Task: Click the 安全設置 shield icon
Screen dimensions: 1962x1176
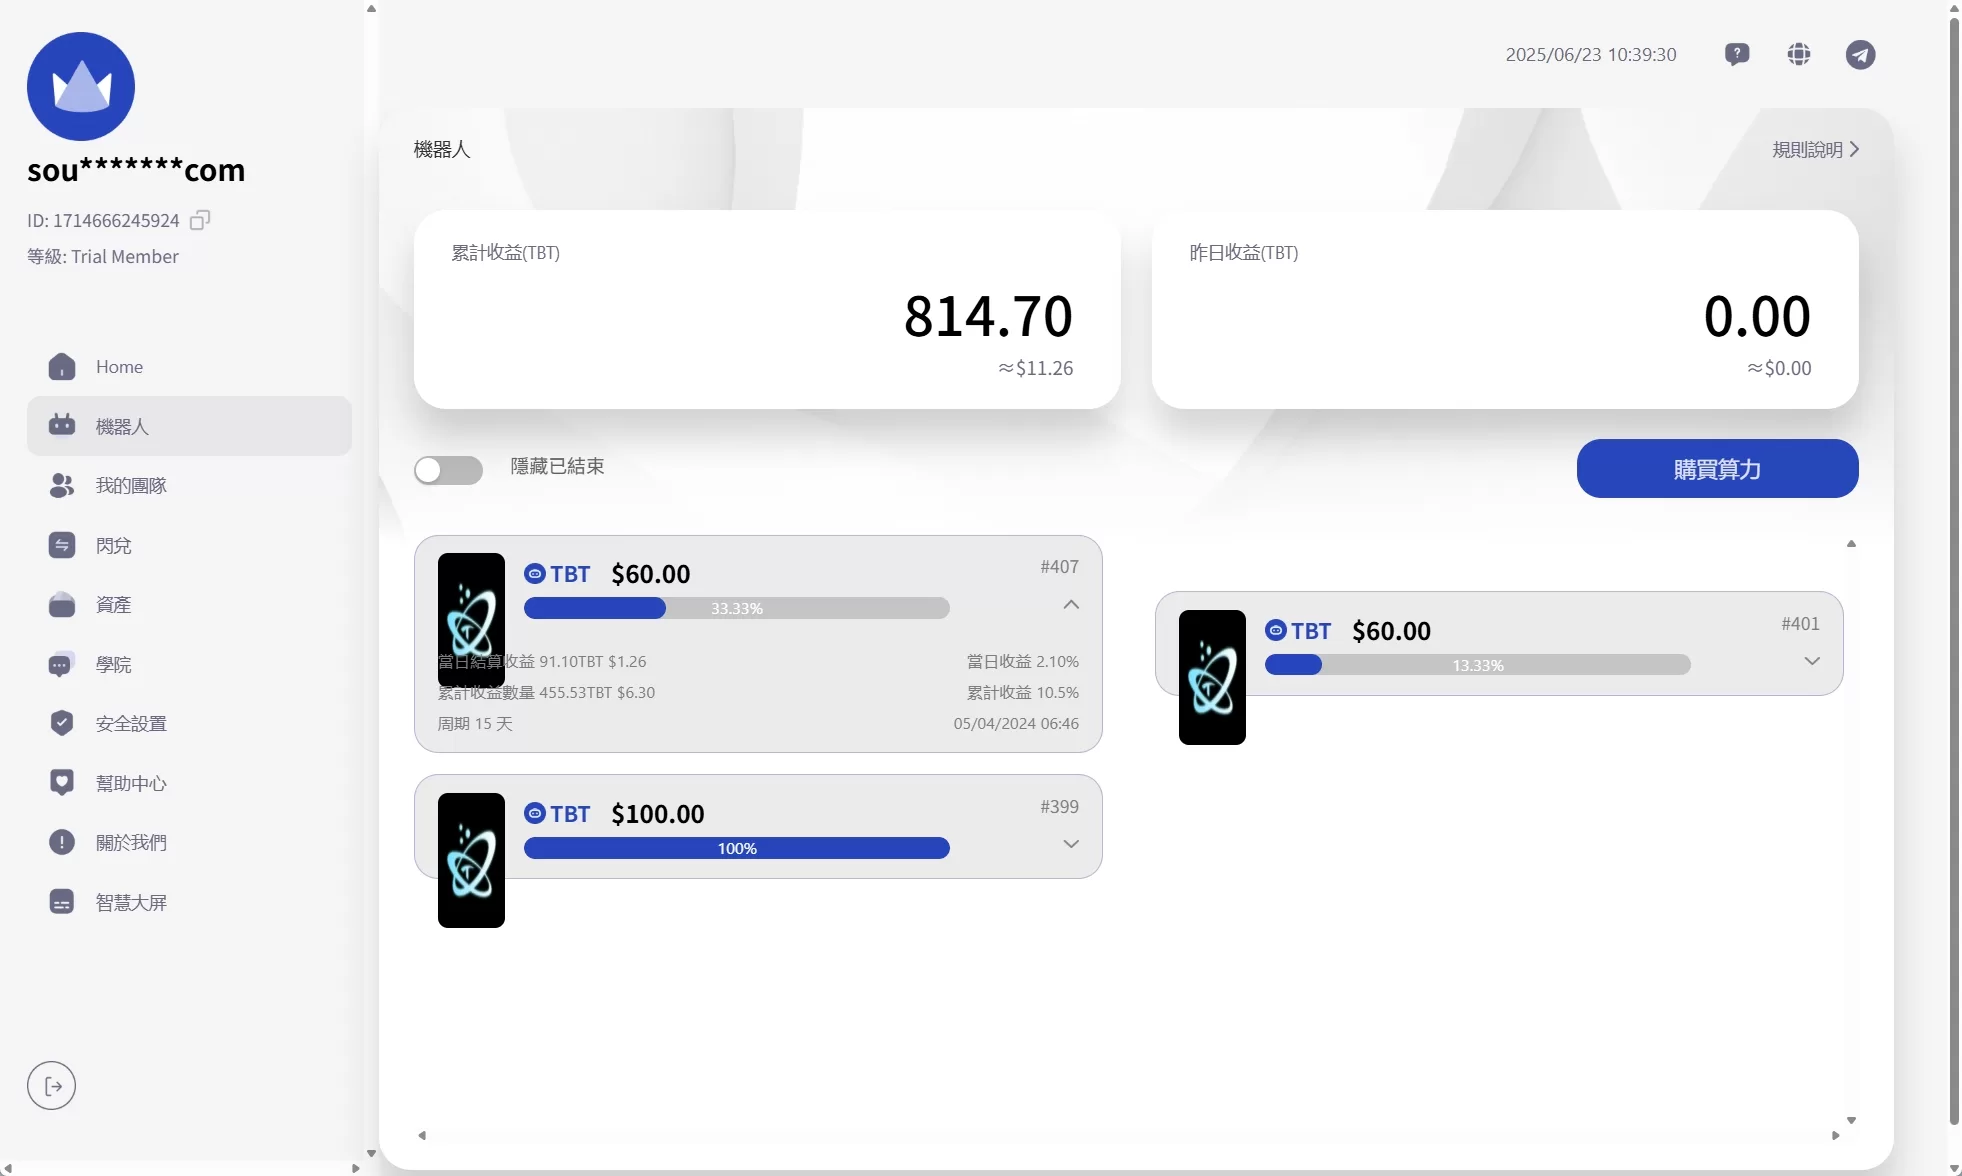Action: pyautogui.click(x=62, y=723)
